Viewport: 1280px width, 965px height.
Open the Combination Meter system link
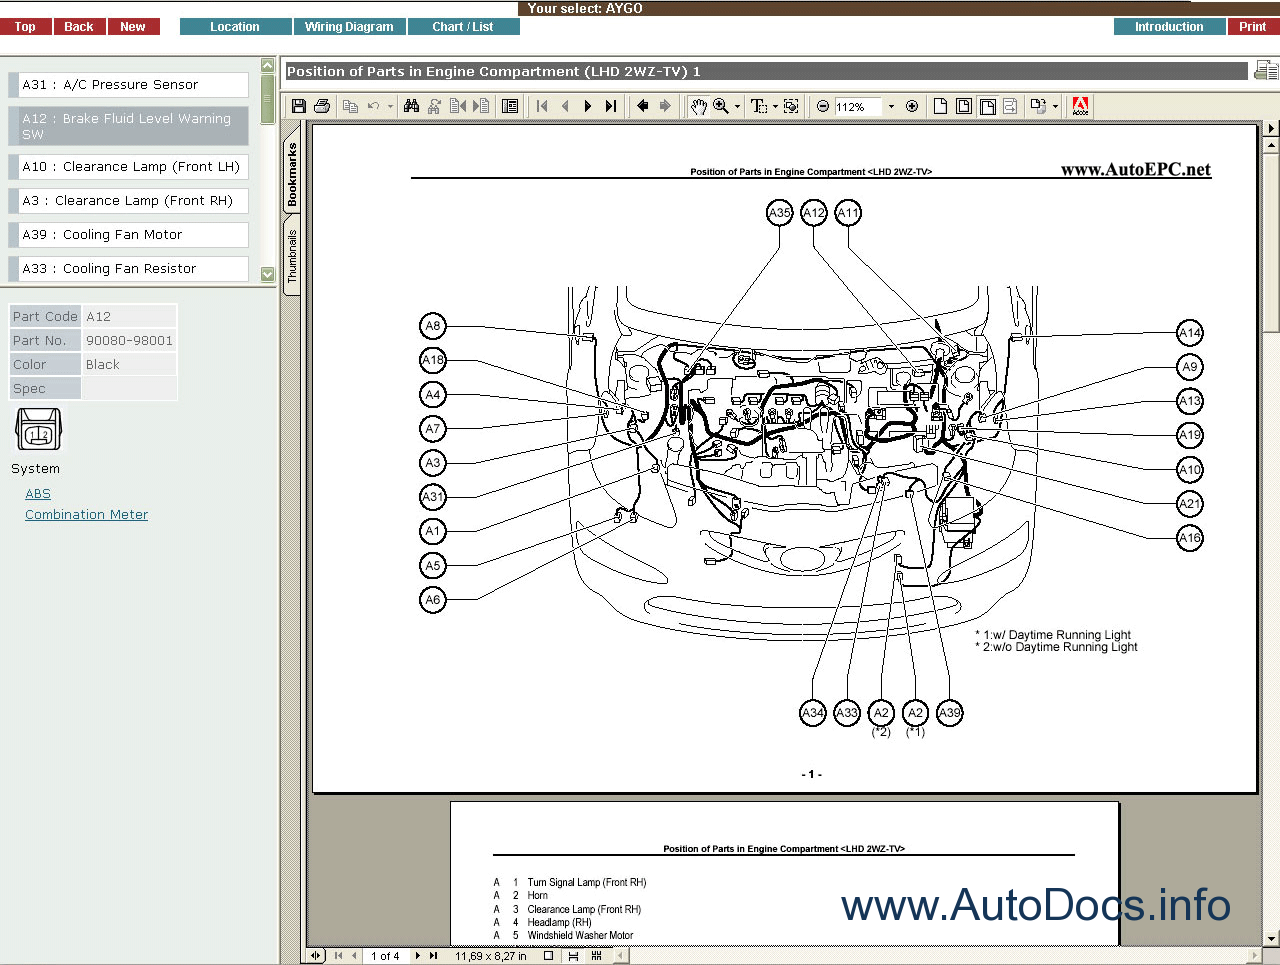[86, 515]
